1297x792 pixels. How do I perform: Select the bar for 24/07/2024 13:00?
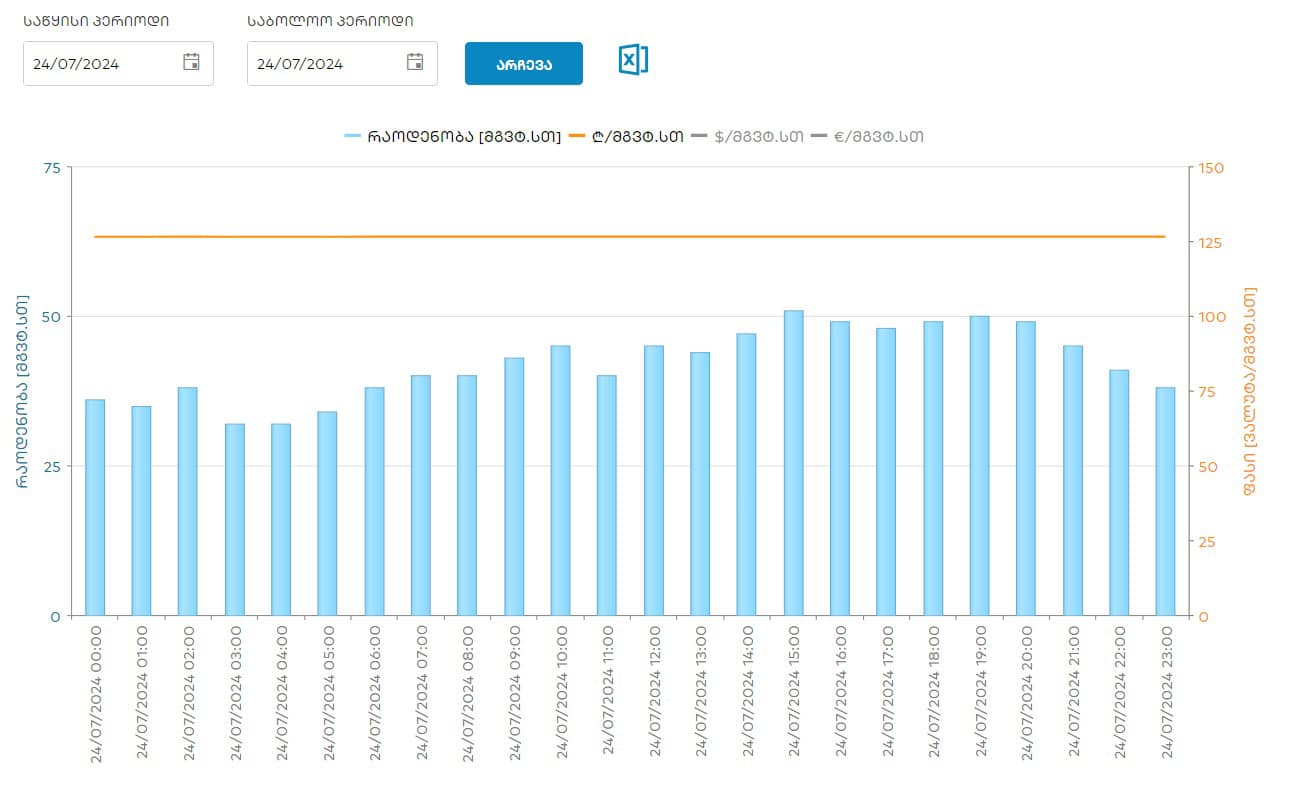(x=700, y=483)
